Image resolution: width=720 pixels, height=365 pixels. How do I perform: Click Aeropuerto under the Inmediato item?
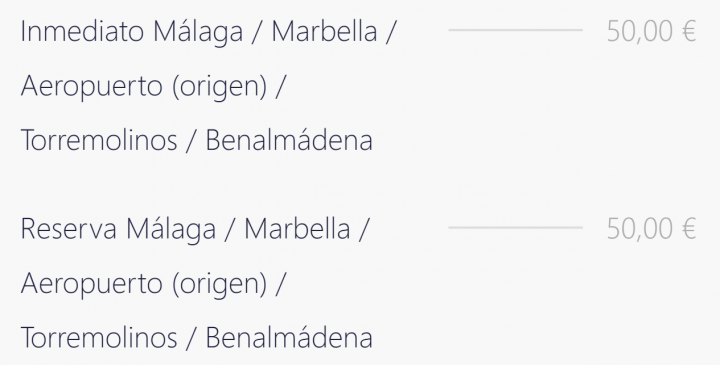(92, 86)
